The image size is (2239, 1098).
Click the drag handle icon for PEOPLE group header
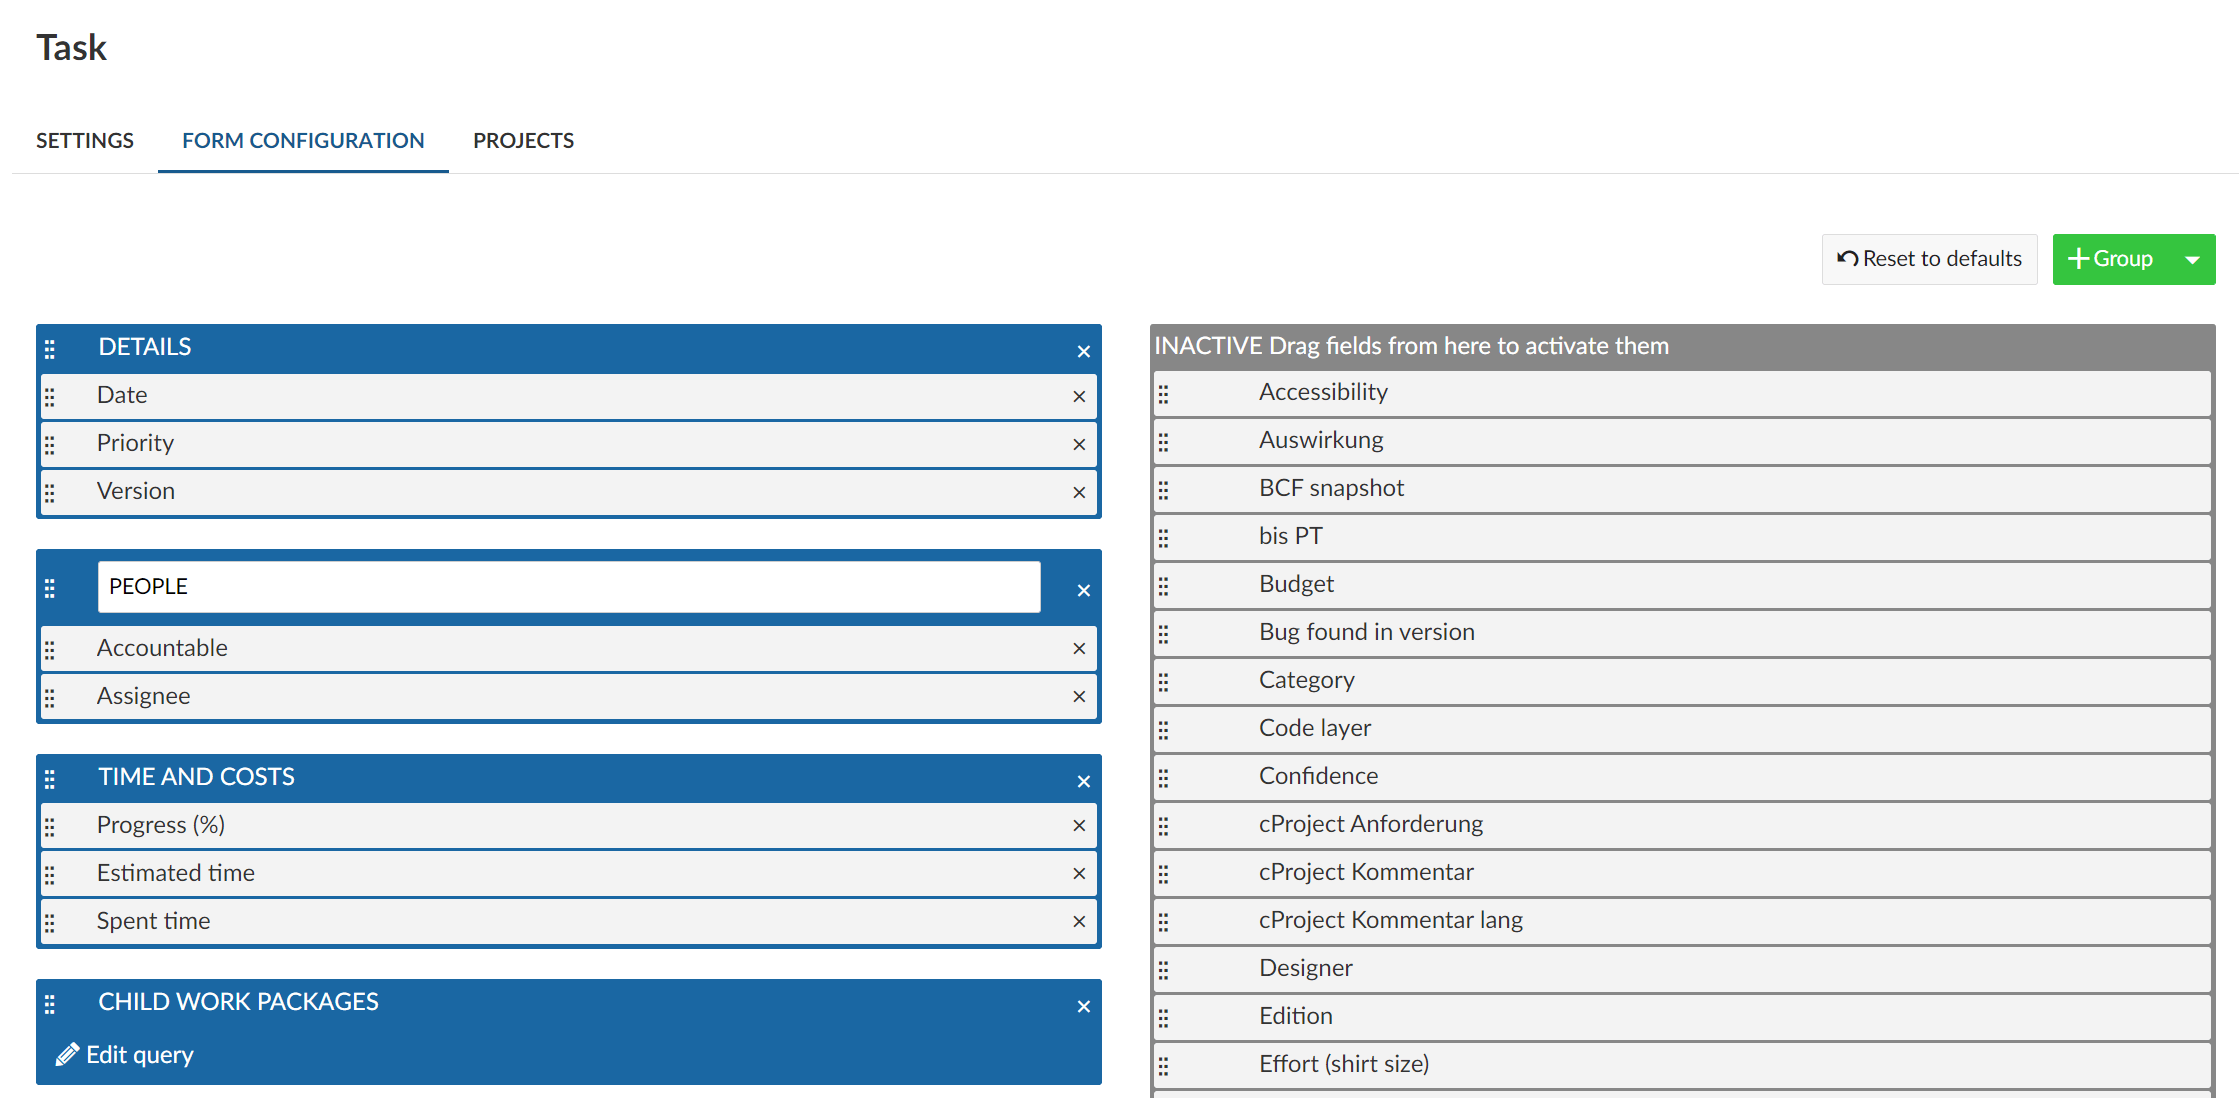(x=50, y=588)
